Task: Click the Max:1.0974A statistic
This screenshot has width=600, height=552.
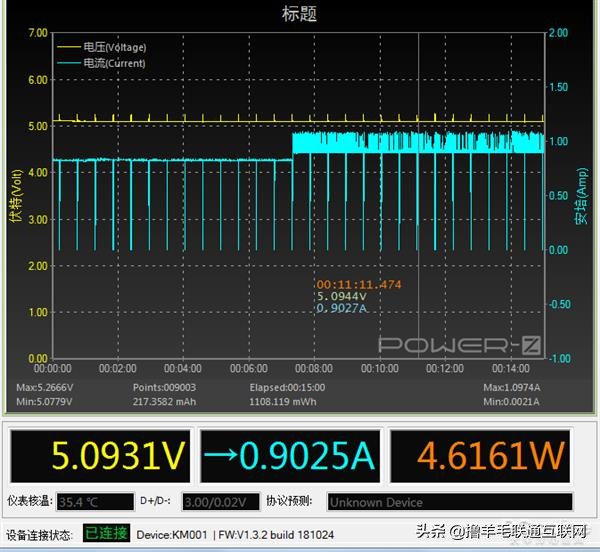Action: point(512,388)
